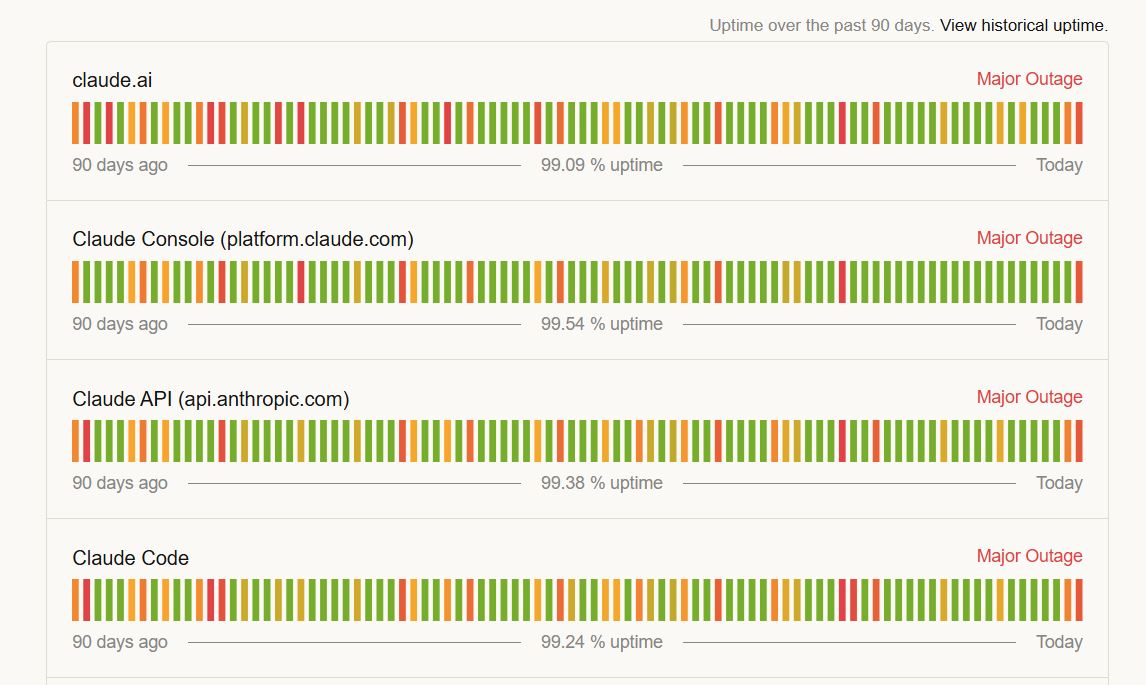Click 'Today' label under claude.ai chart
Screen dimensions: 1146x685
(1059, 165)
